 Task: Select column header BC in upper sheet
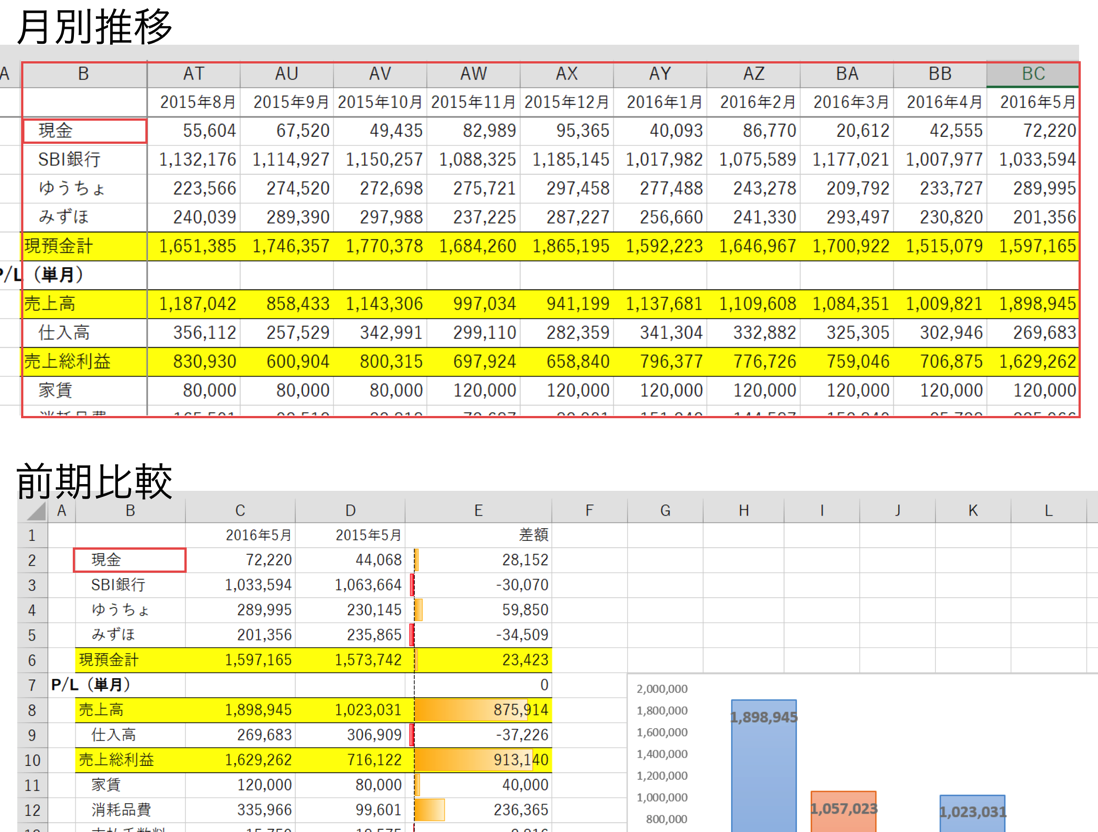pyautogui.click(x=1032, y=74)
